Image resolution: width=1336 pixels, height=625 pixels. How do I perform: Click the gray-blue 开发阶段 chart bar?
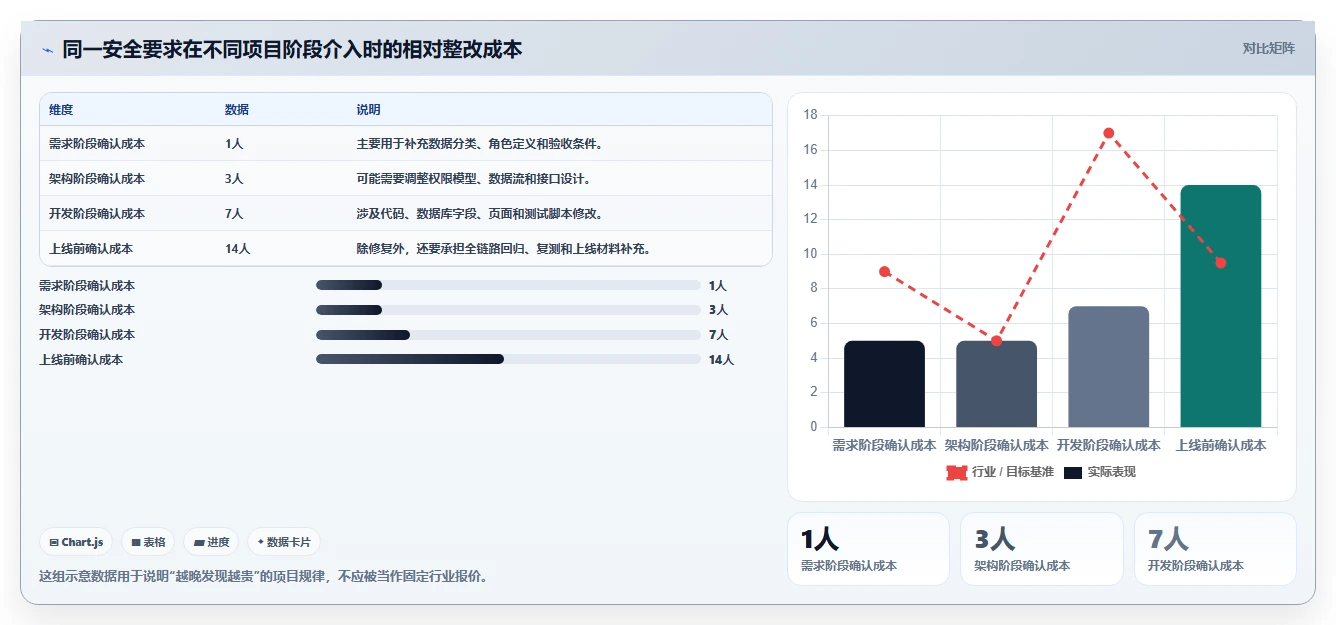pos(1108,367)
